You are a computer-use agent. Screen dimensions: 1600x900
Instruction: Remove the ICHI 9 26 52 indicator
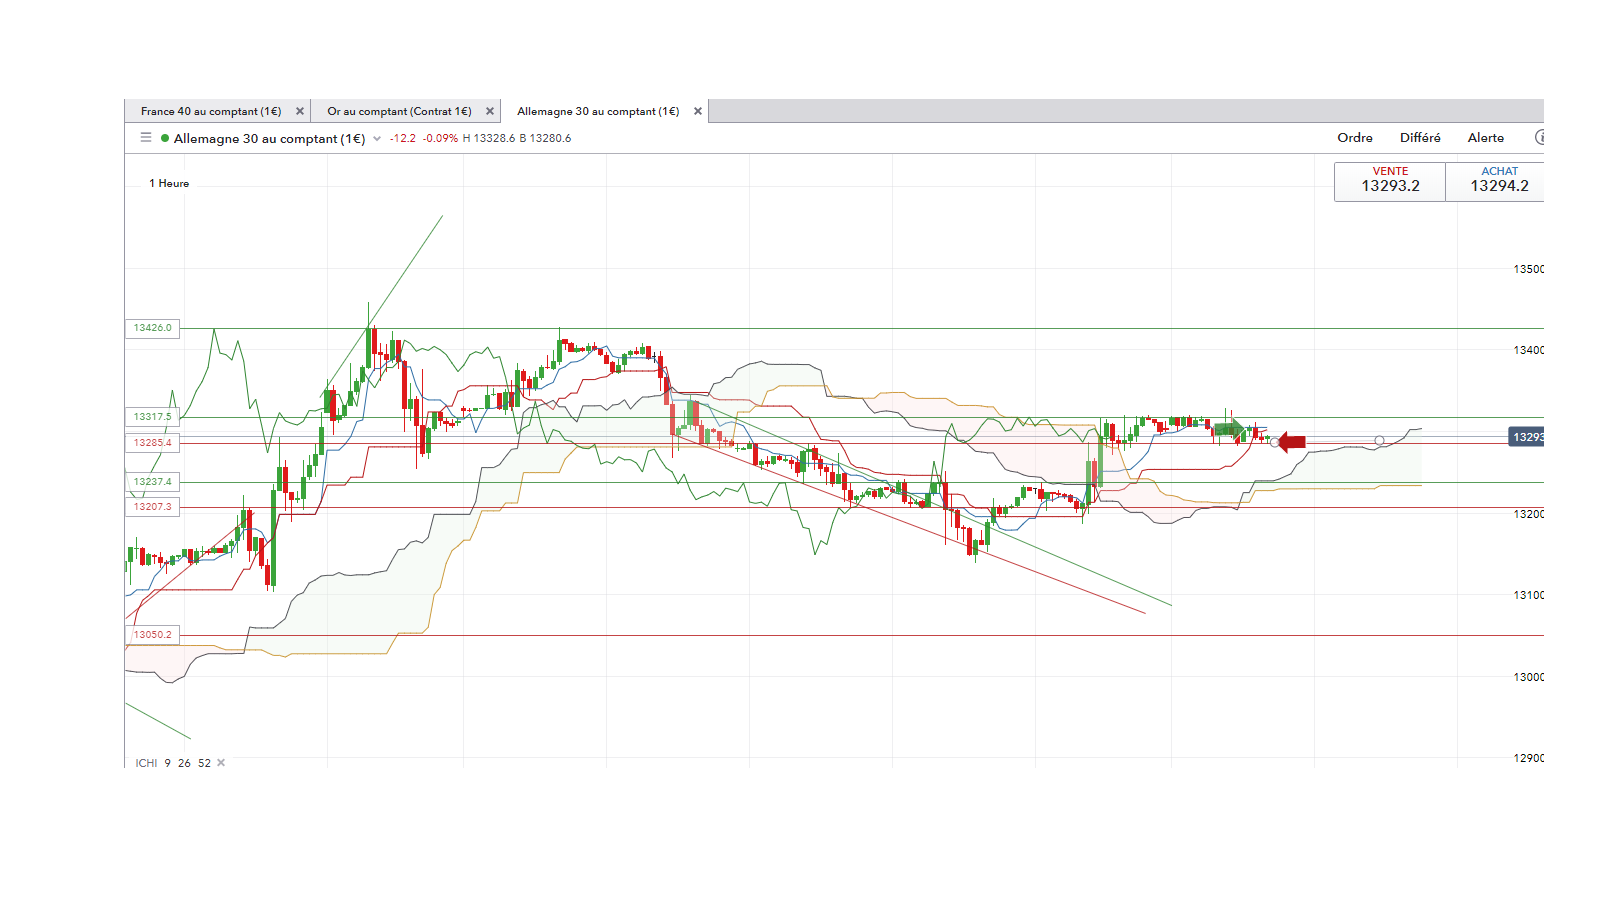[x=221, y=763]
